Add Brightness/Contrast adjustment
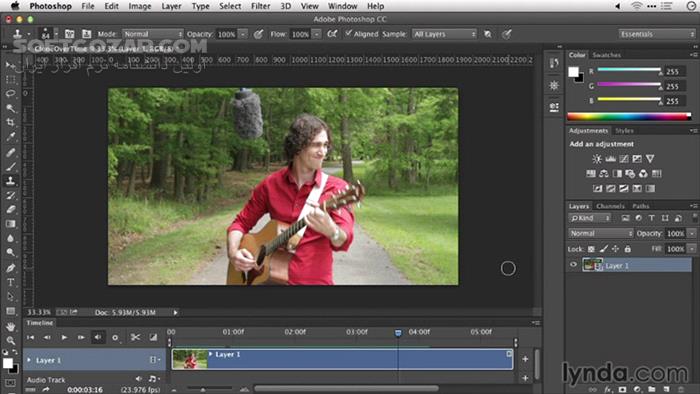Image resolution: width=700 pixels, height=394 pixels. [x=597, y=159]
